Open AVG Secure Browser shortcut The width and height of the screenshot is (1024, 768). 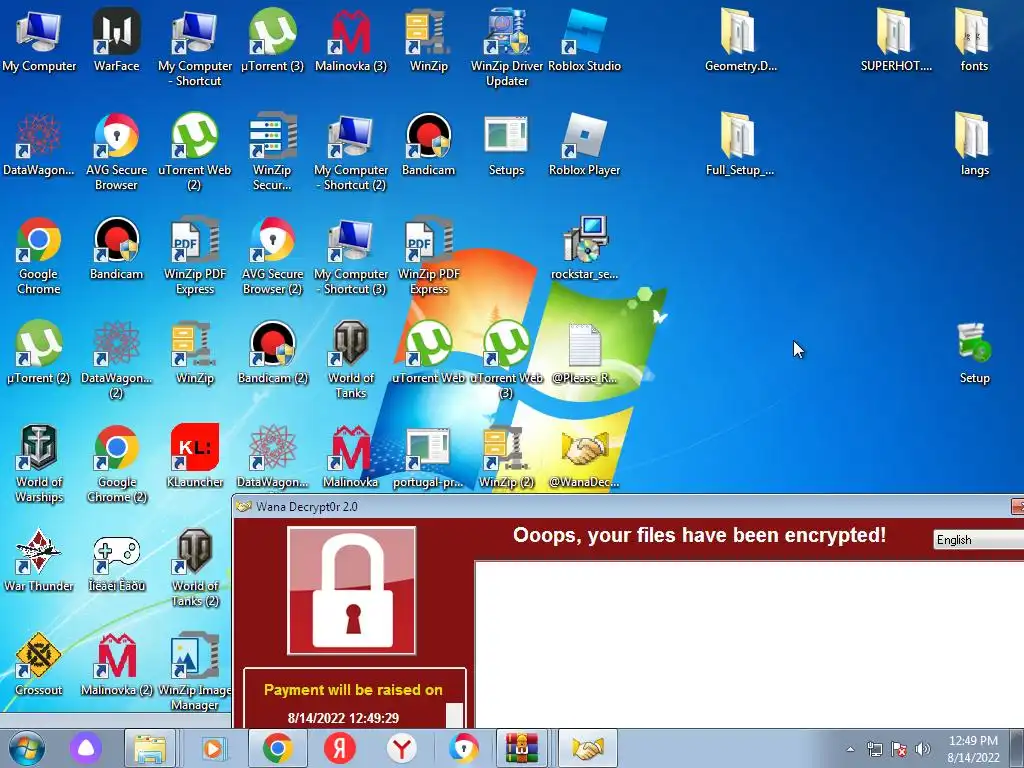coord(116,152)
